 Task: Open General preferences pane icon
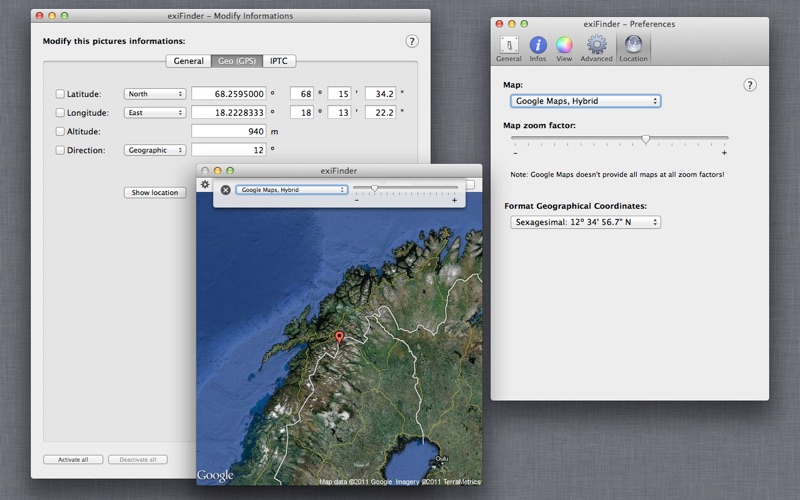(509, 49)
